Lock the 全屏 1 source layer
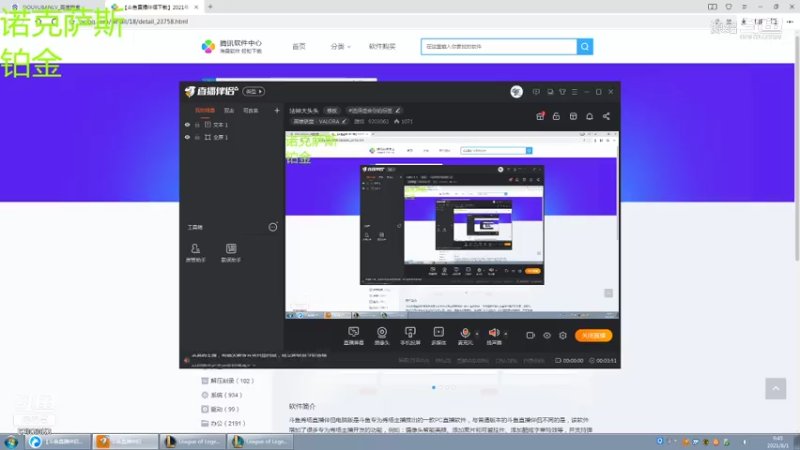The height and width of the screenshot is (450, 800). coord(197,137)
